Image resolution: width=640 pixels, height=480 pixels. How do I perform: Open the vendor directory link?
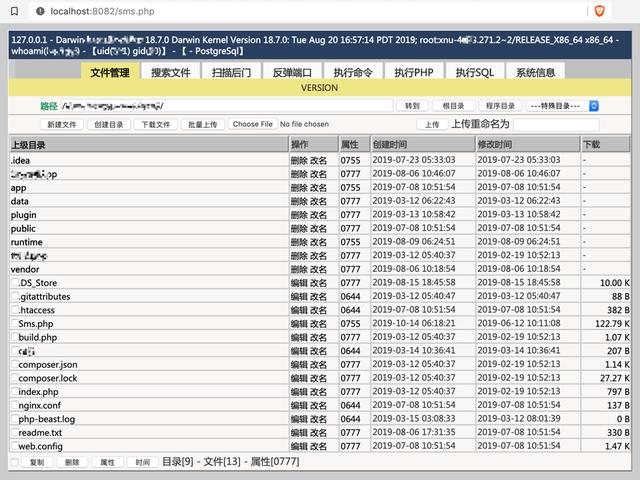pos(25,269)
